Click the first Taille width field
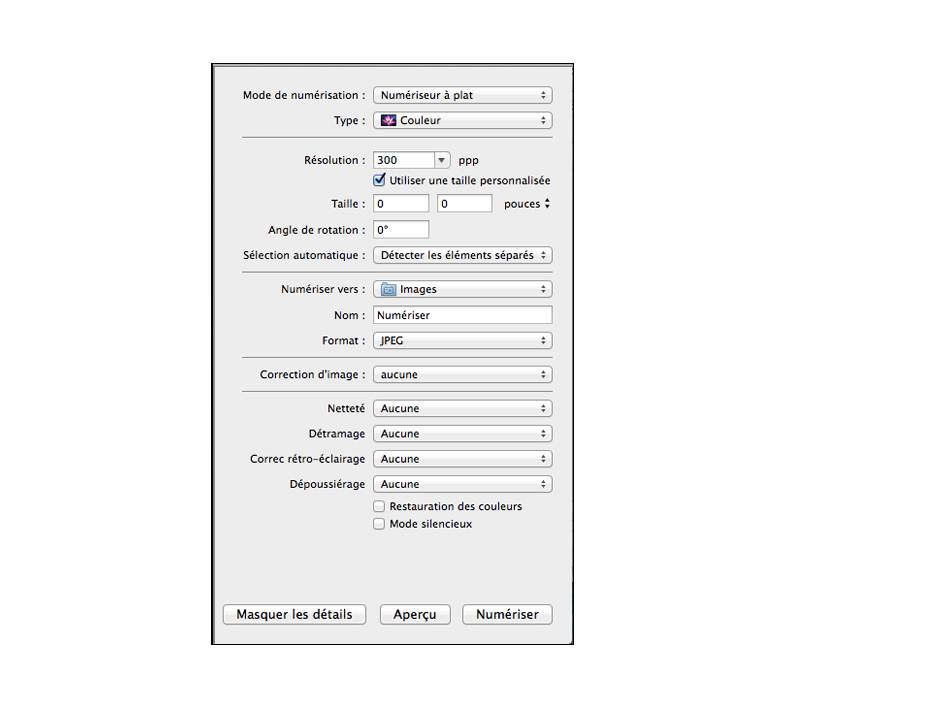 [401, 204]
